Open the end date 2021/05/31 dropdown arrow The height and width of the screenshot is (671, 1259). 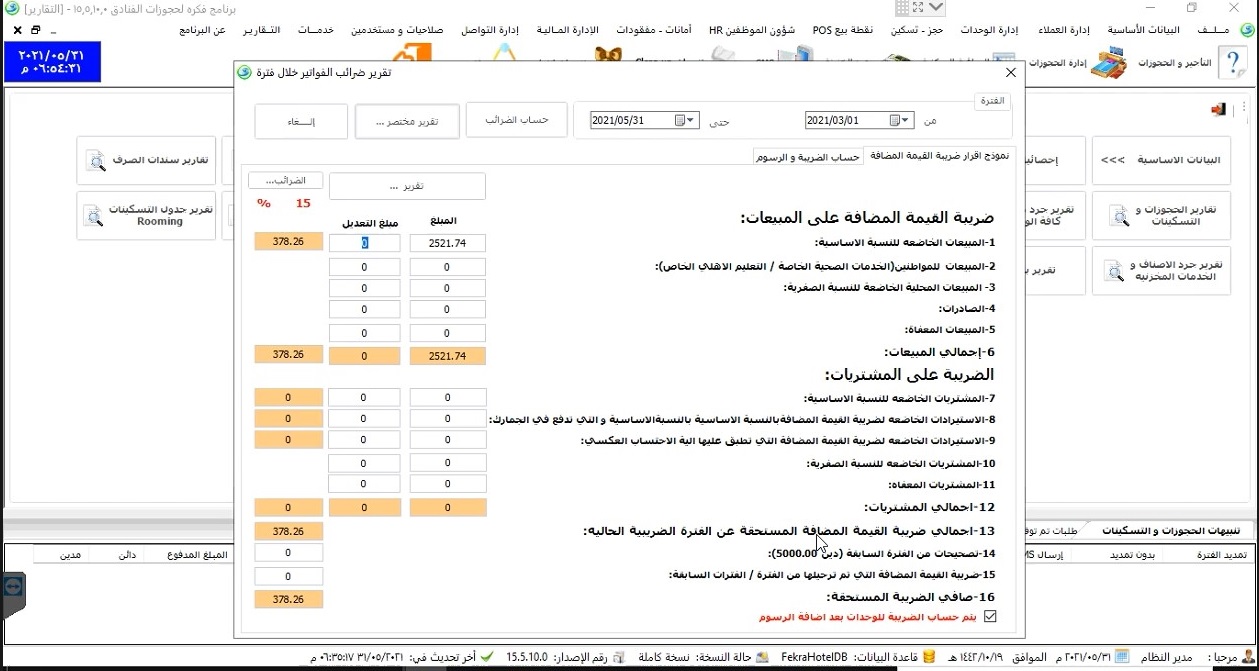(691, 121)
